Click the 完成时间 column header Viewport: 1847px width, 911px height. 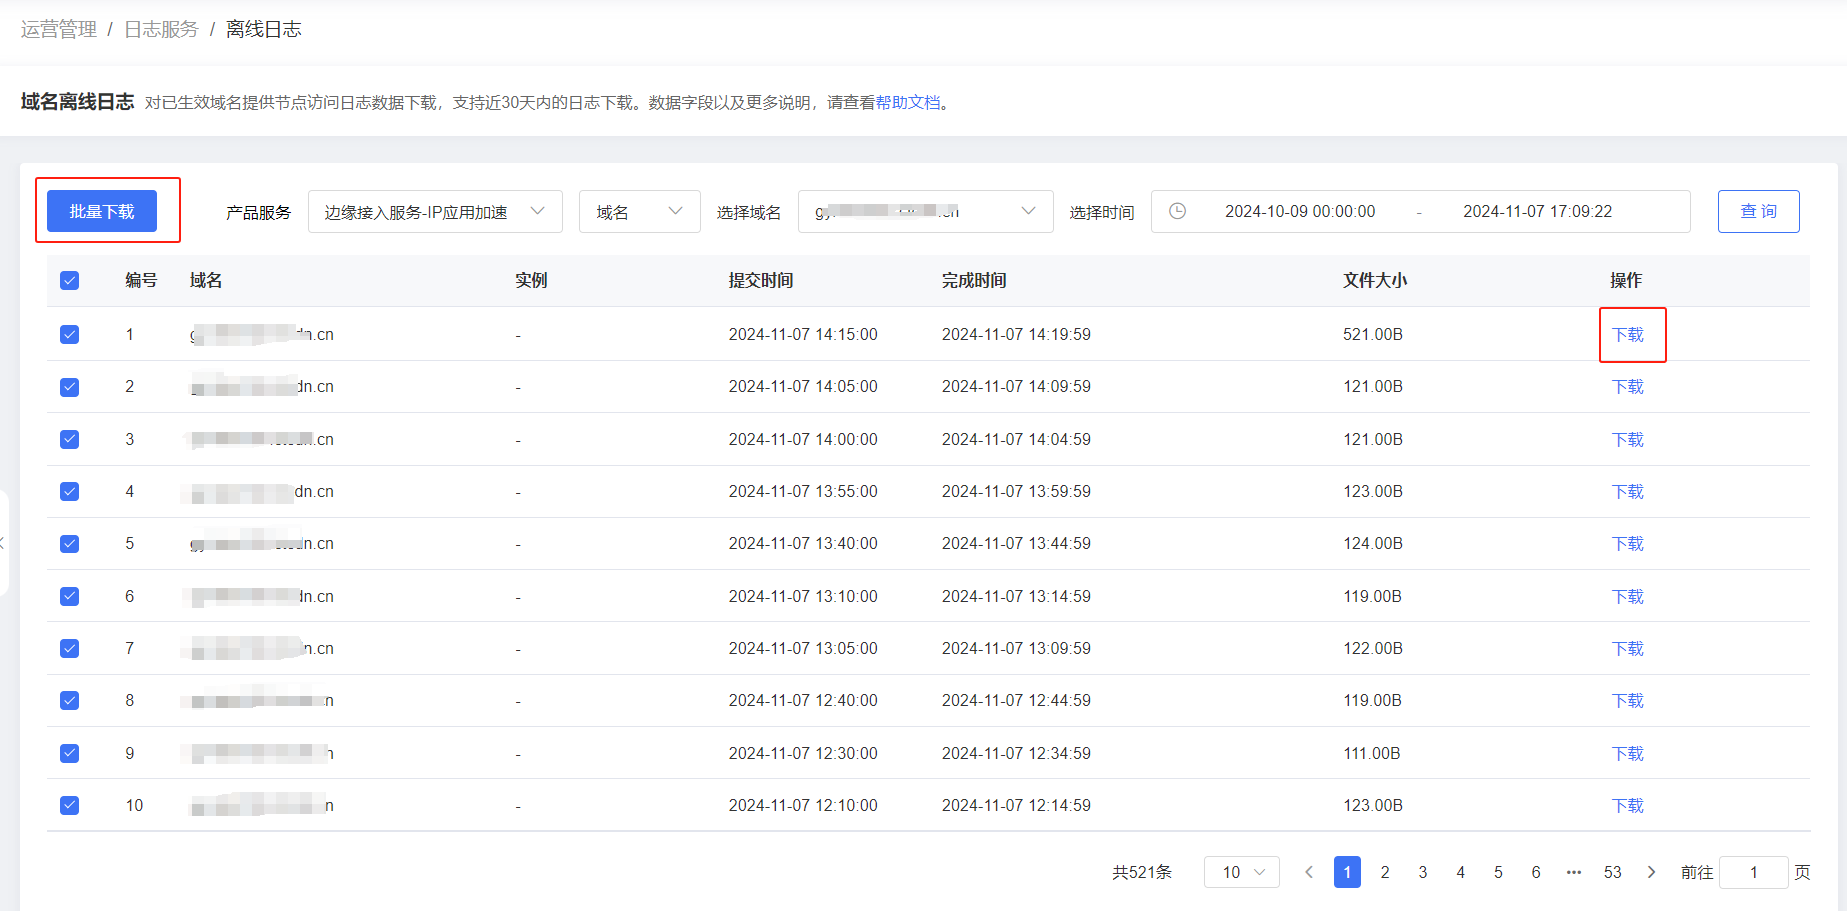[974, 280]
